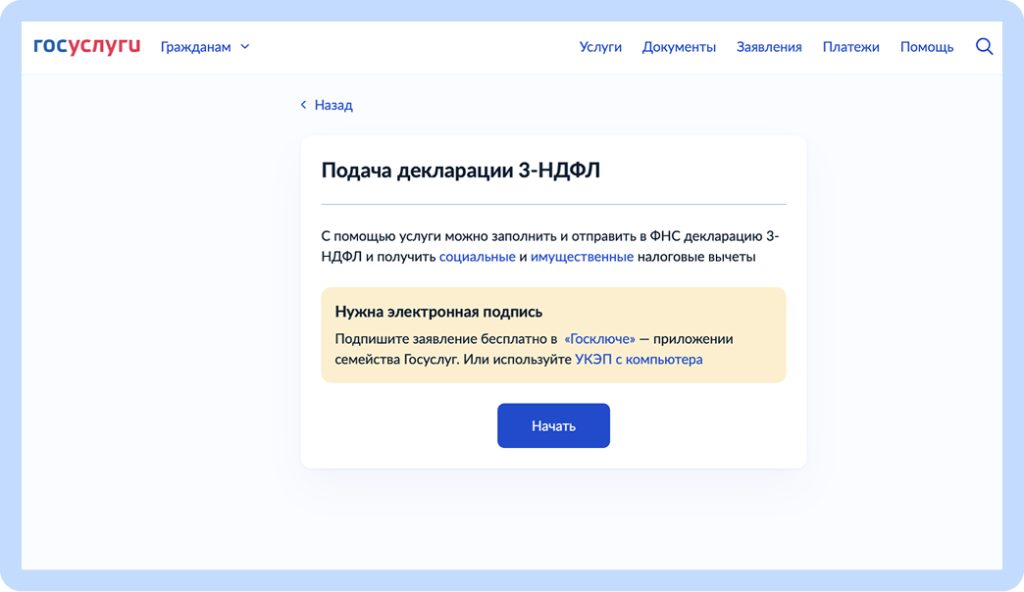Image resolution: width=1024 pixels, height=592 pixels.
Task: Open the Заявления menu item
Action: (769, 46)
